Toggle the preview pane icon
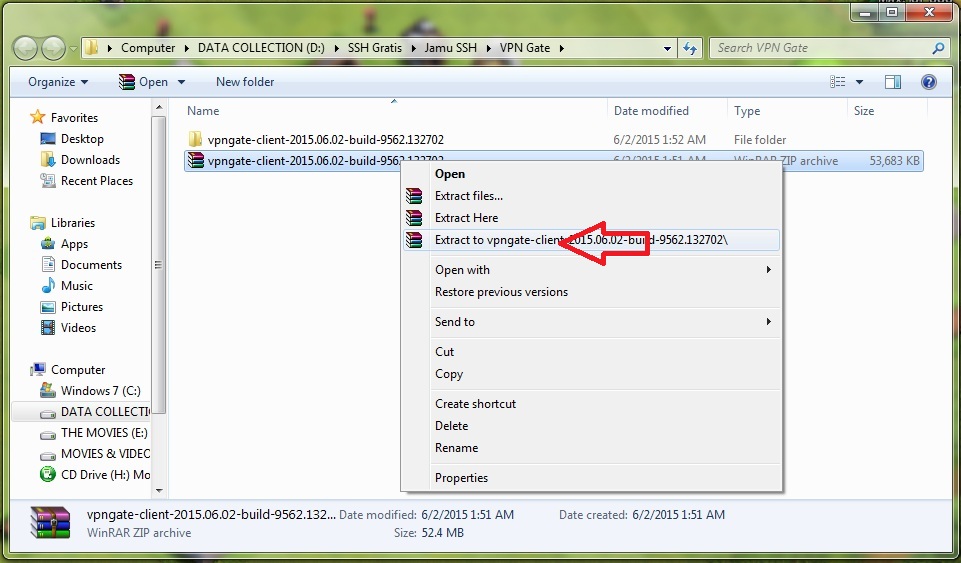 point(893,82)
